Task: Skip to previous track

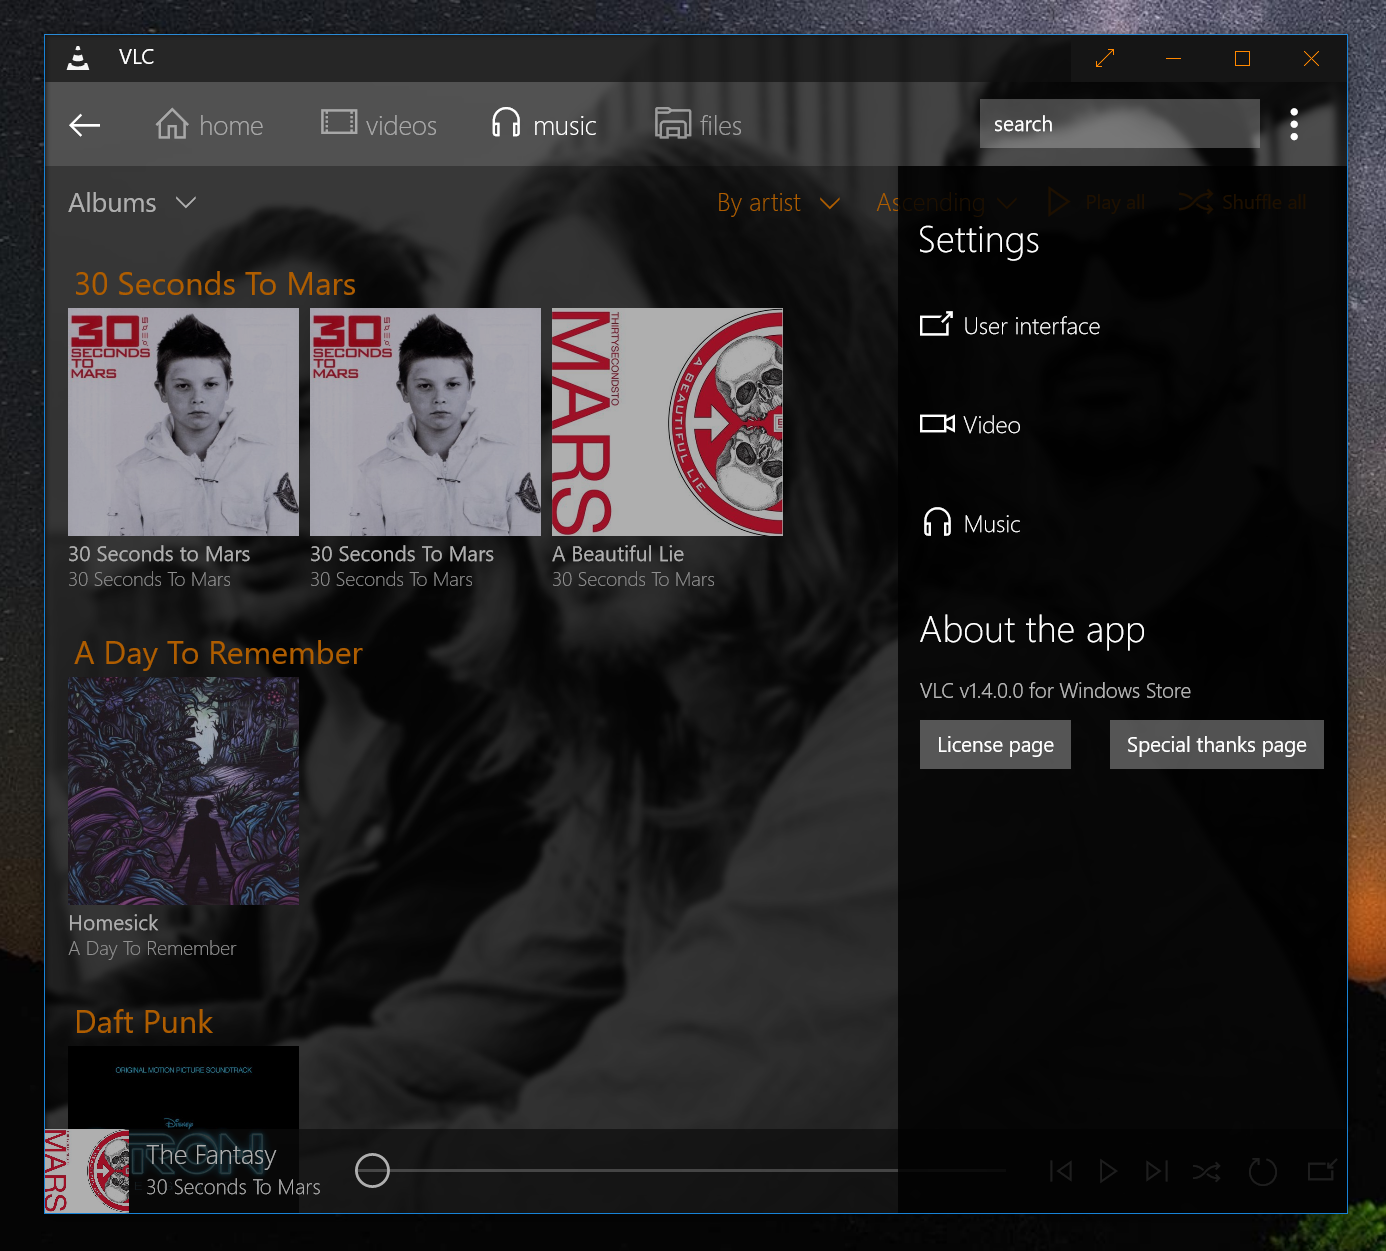Action: click(1061, 1171)
